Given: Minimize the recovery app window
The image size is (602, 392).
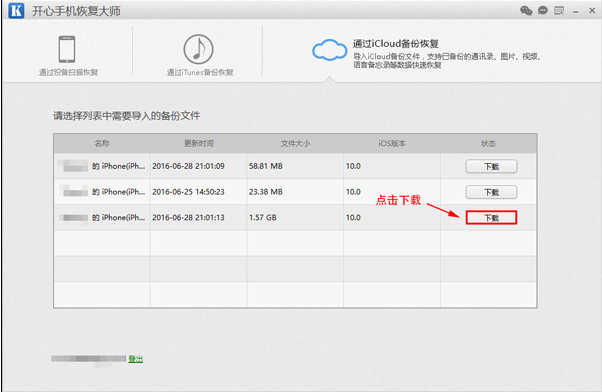Looking at the screenshot, I should pos(576,12).
